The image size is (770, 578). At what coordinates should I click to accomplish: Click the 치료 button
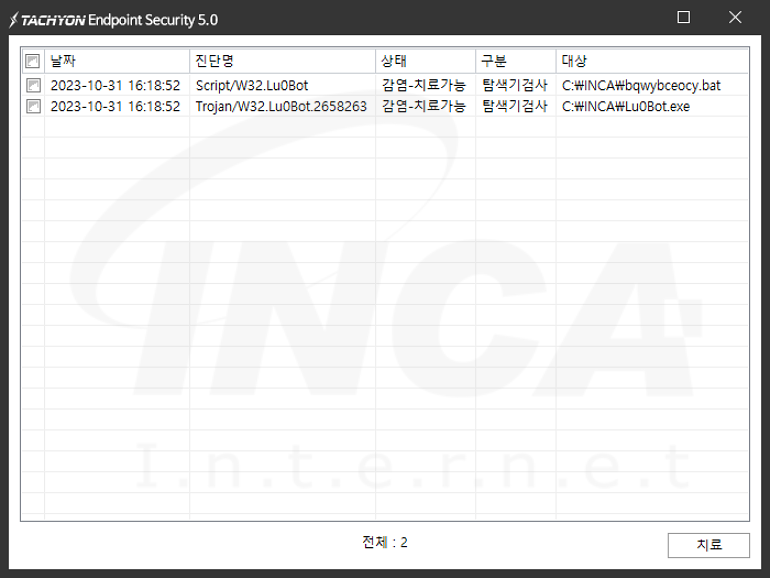coord(709,545)
